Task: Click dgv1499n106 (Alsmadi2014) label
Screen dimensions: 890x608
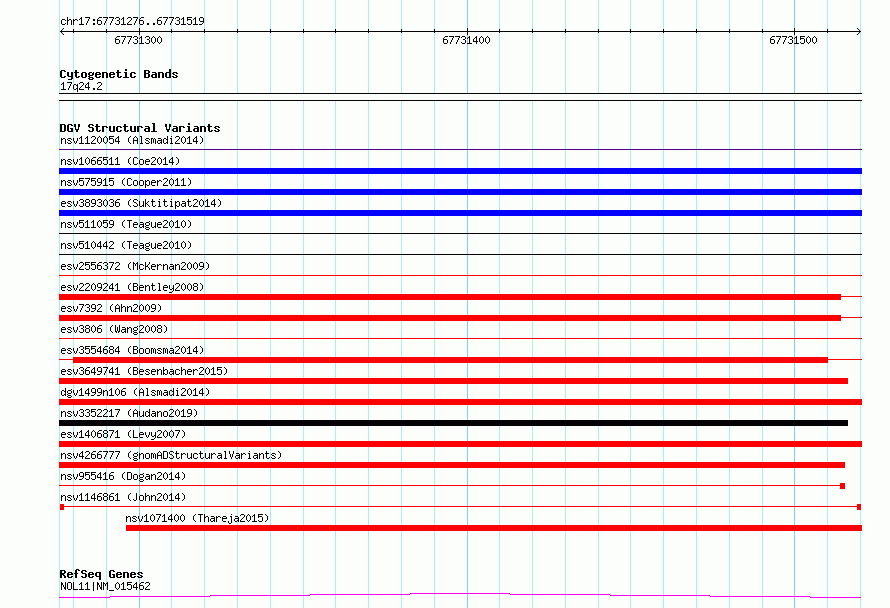Action: pos(135,392)
